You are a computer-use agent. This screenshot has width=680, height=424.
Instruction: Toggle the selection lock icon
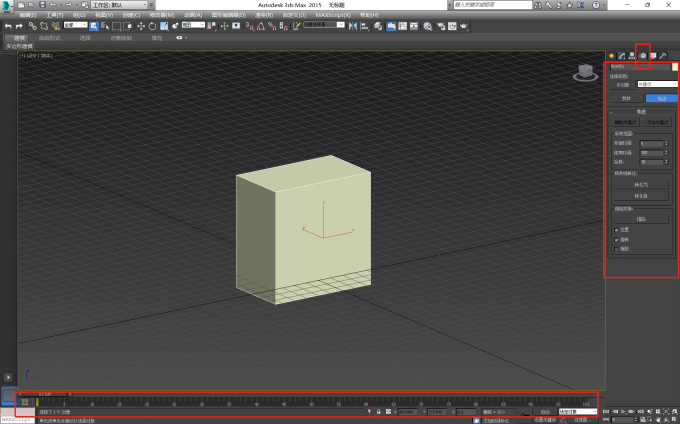click(379, 411)
